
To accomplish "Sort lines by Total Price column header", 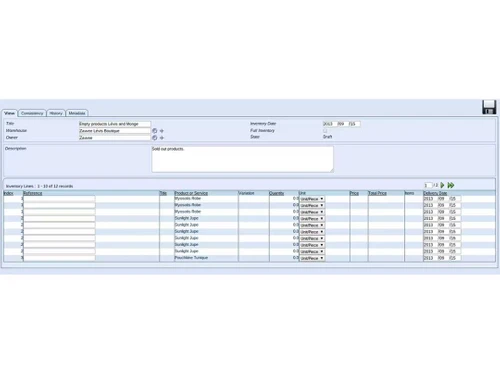I will [377, 193].
